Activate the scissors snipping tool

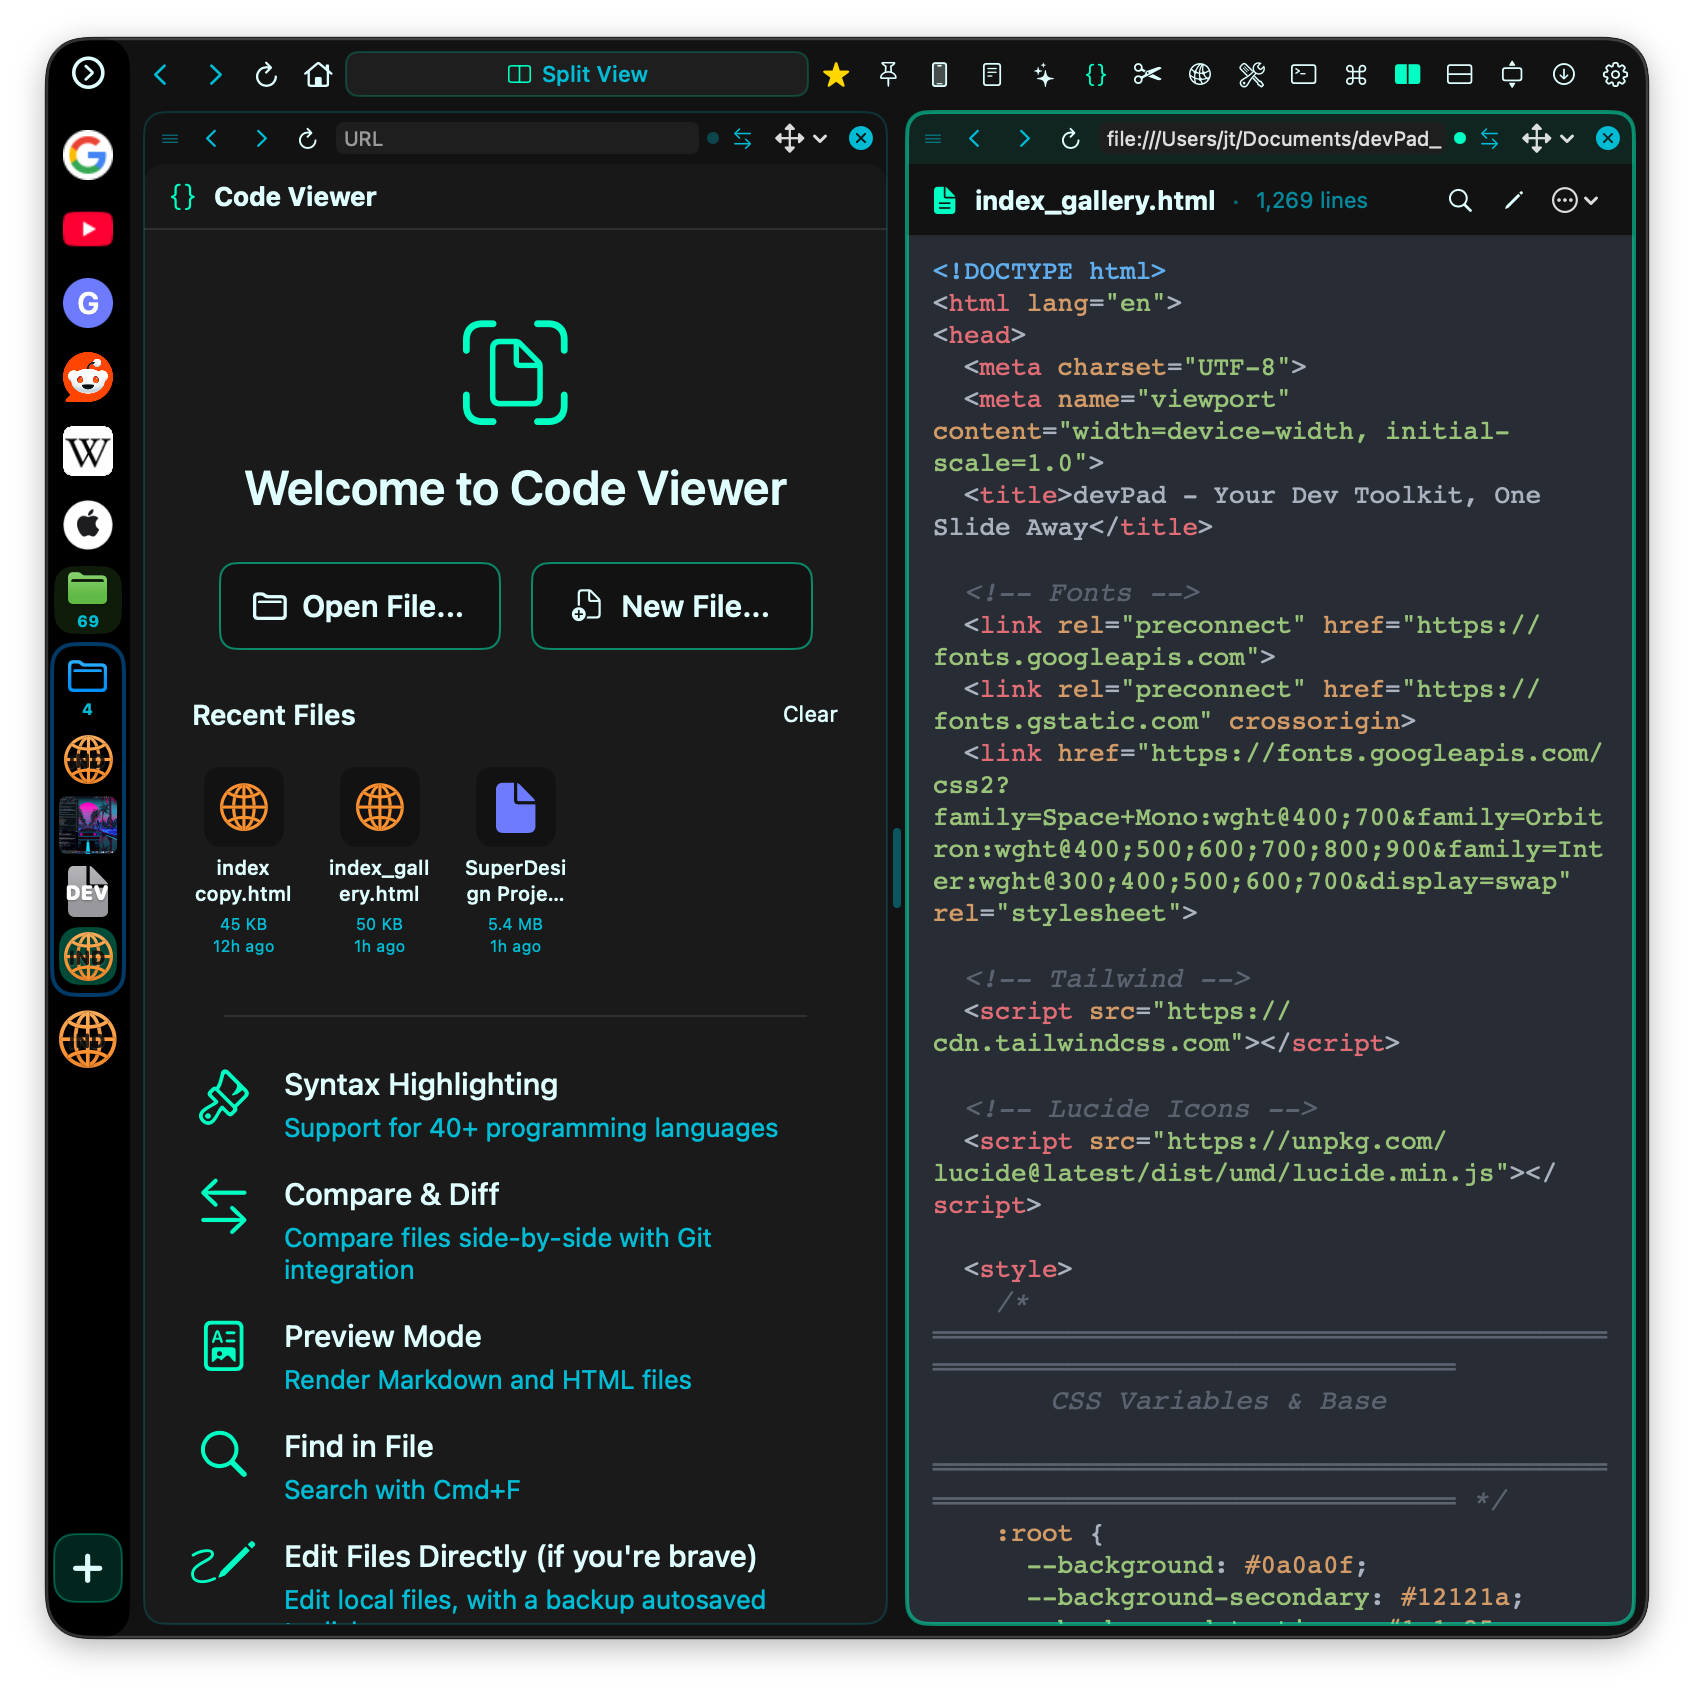pyautogui.click(x=1148, y=74)
